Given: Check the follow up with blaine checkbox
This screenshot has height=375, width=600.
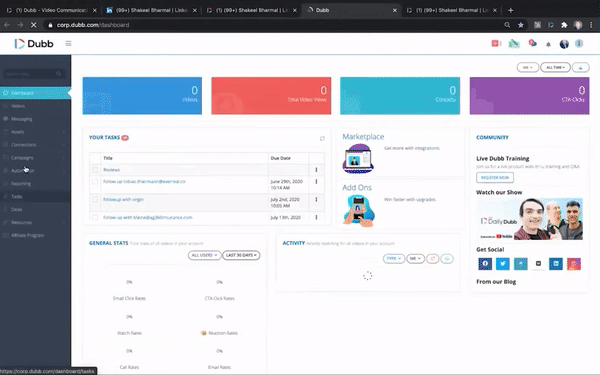Looking at the screenshot, I should tap(95, 217).
